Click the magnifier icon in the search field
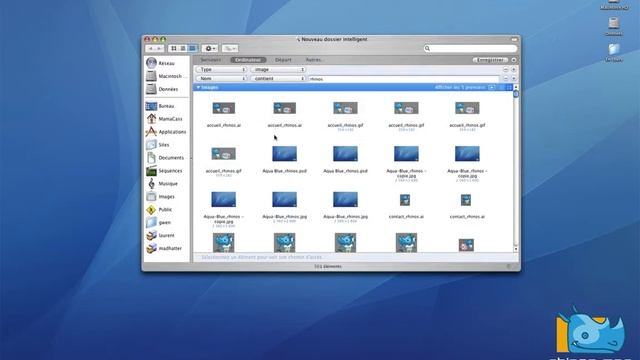The width and height of the screenshot is (640, 360). [427, 49]
